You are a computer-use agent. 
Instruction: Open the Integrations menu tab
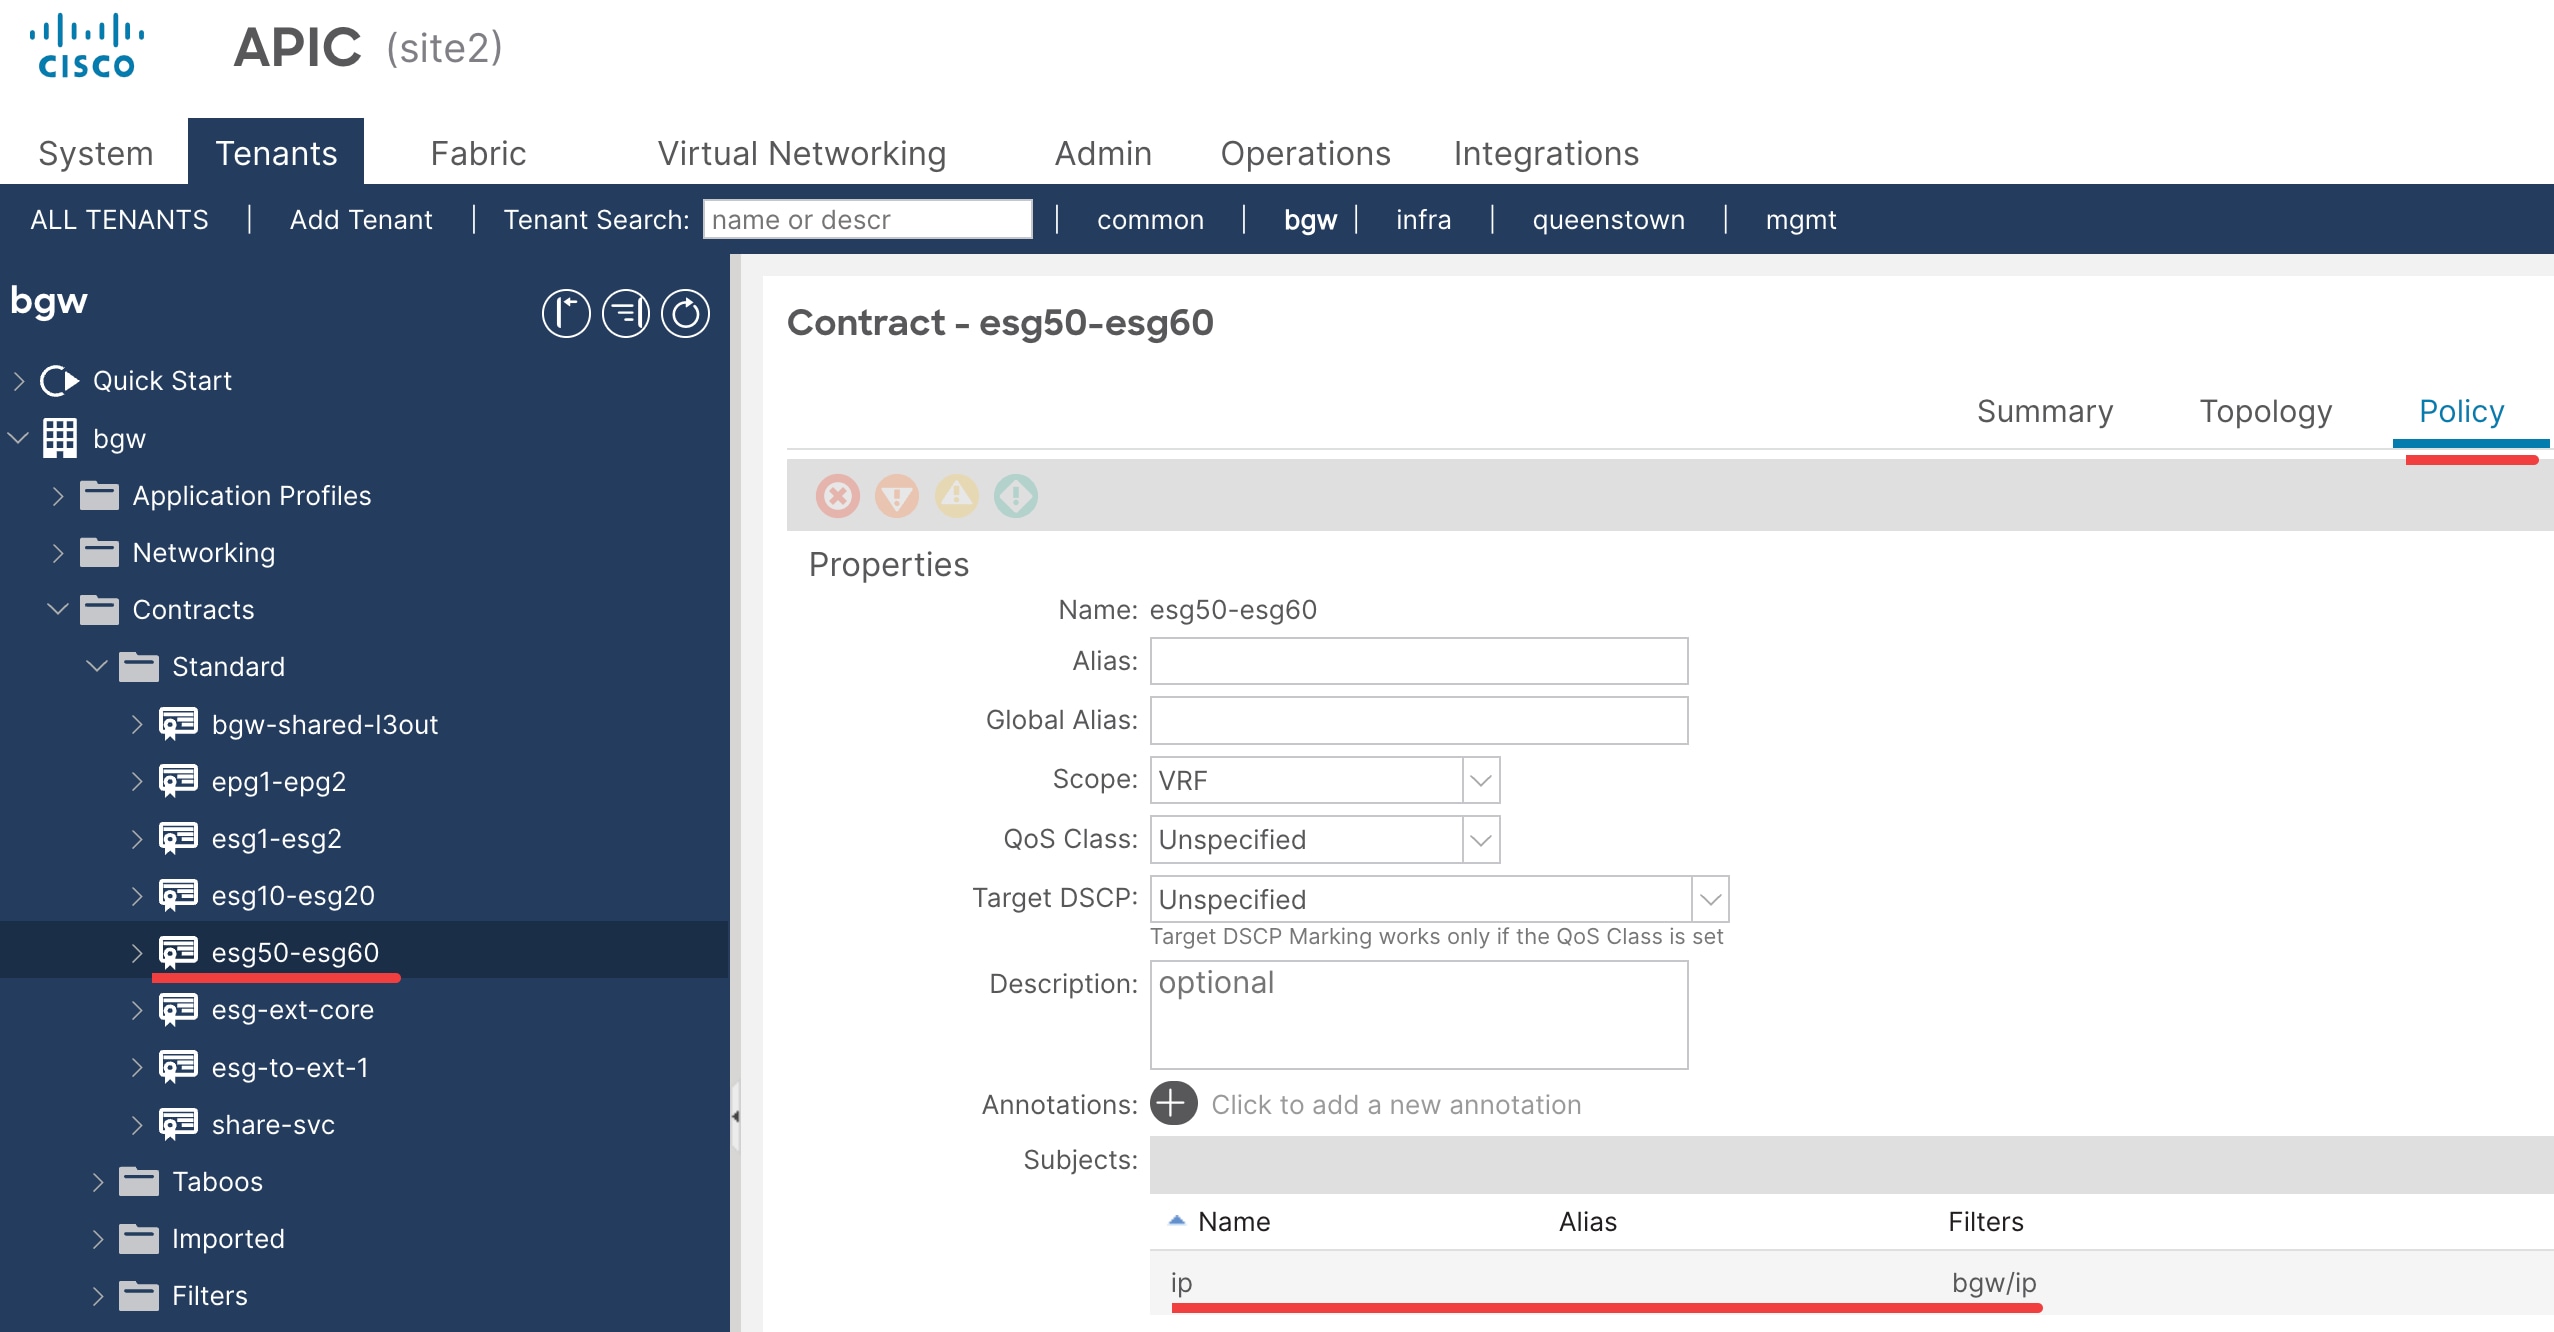coord(1546,153)
